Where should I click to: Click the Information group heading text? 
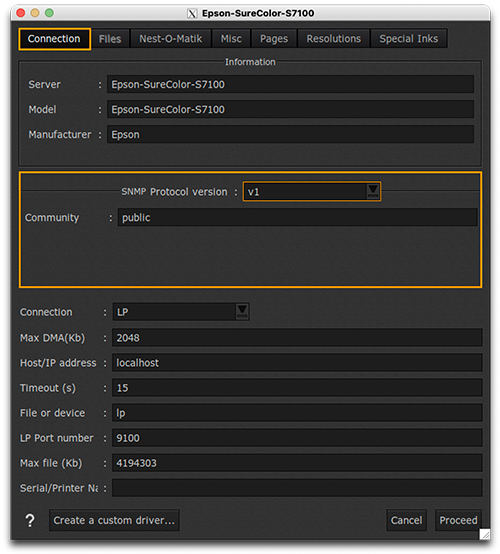coord(250,62)
